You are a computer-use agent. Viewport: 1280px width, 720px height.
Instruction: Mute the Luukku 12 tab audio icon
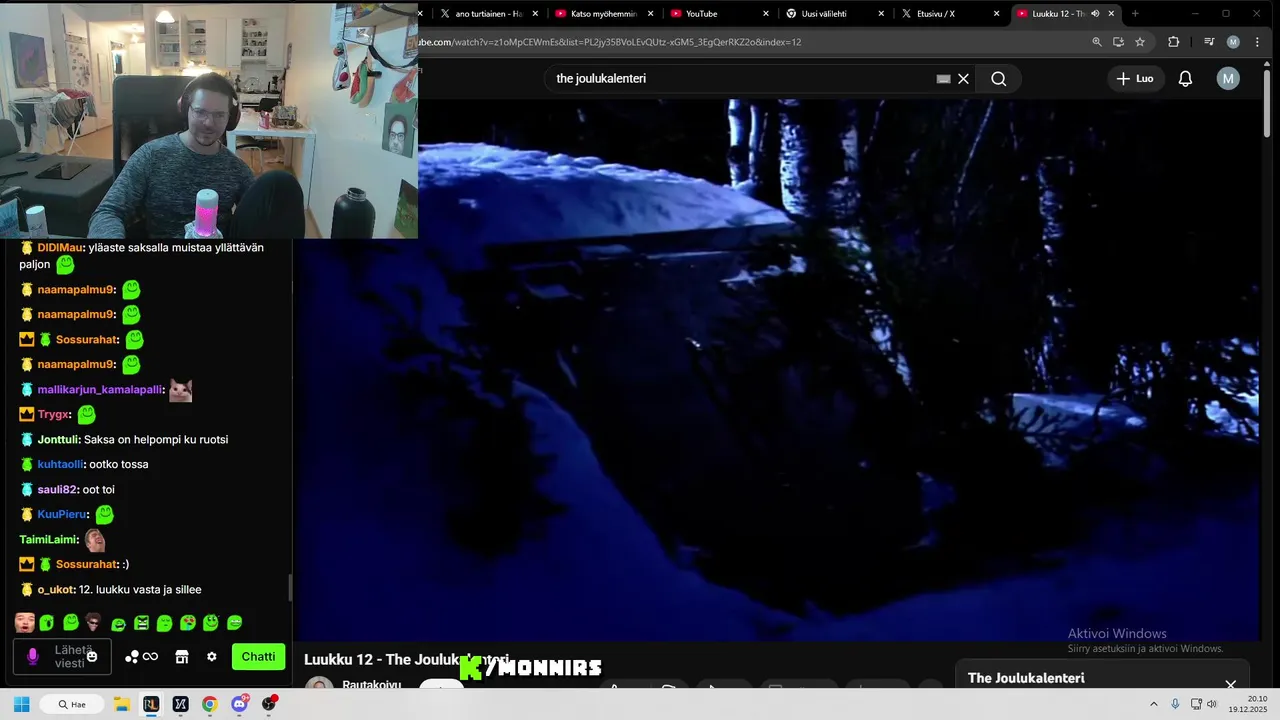(x=1095, y=14)
